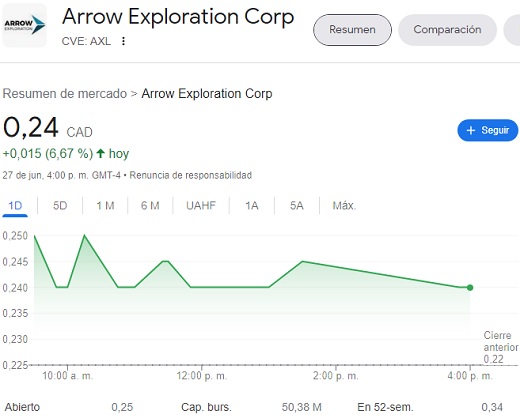This screenshot has height=418, width=520.
Task: Click the Seguir follow button
Action: click(x=488, y=130)
